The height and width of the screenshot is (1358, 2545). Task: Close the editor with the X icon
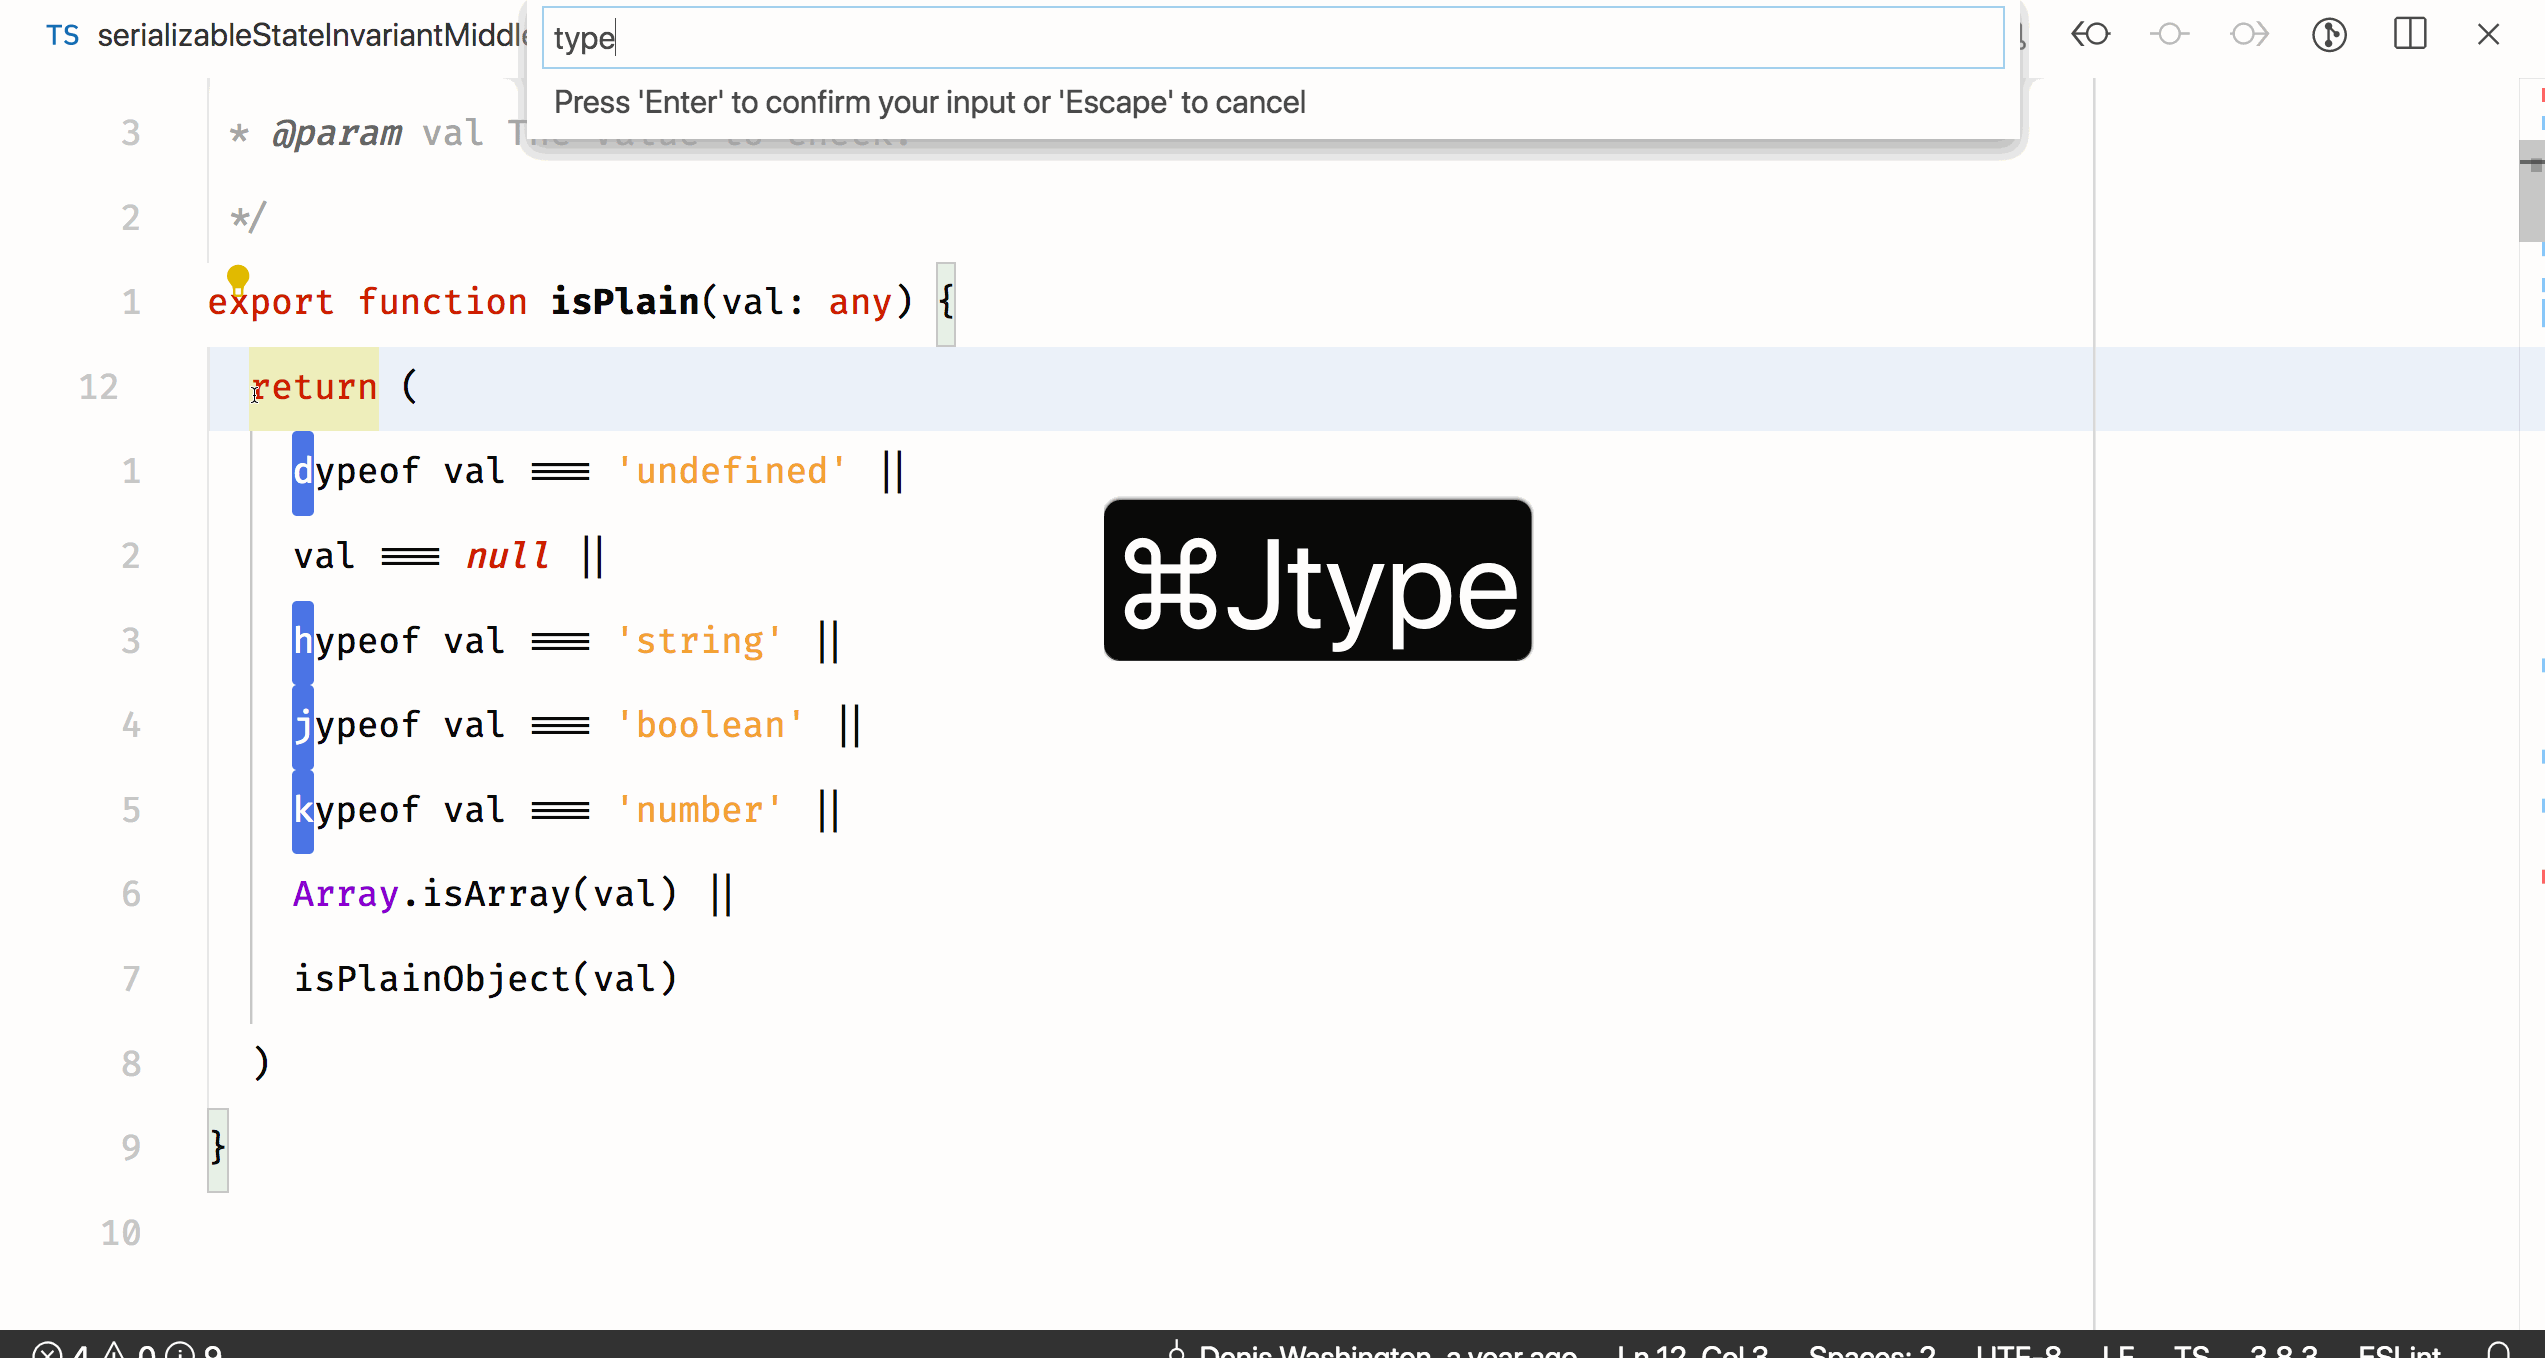[2489, 35]
